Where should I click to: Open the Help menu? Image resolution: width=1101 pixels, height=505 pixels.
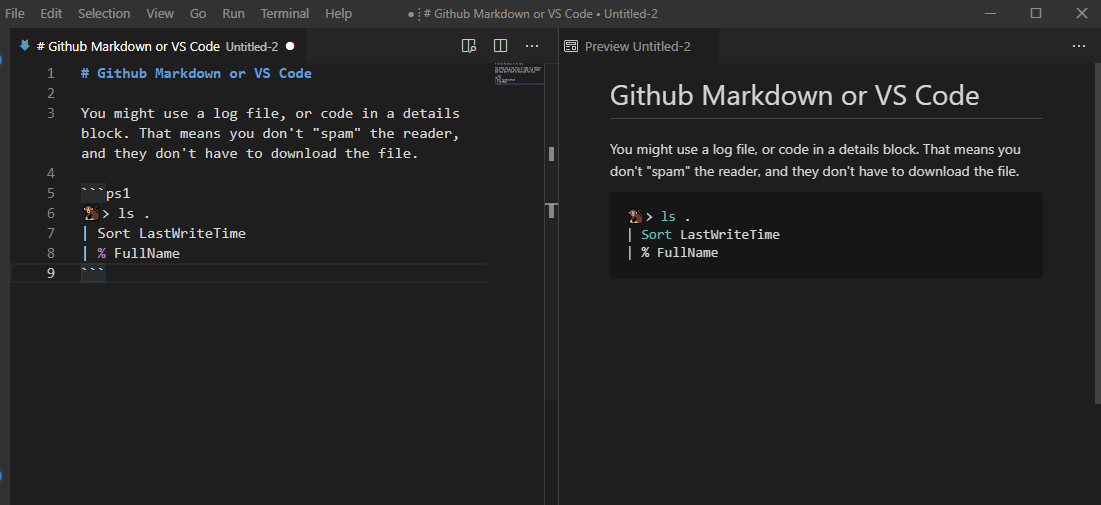(x=338, y=13)
